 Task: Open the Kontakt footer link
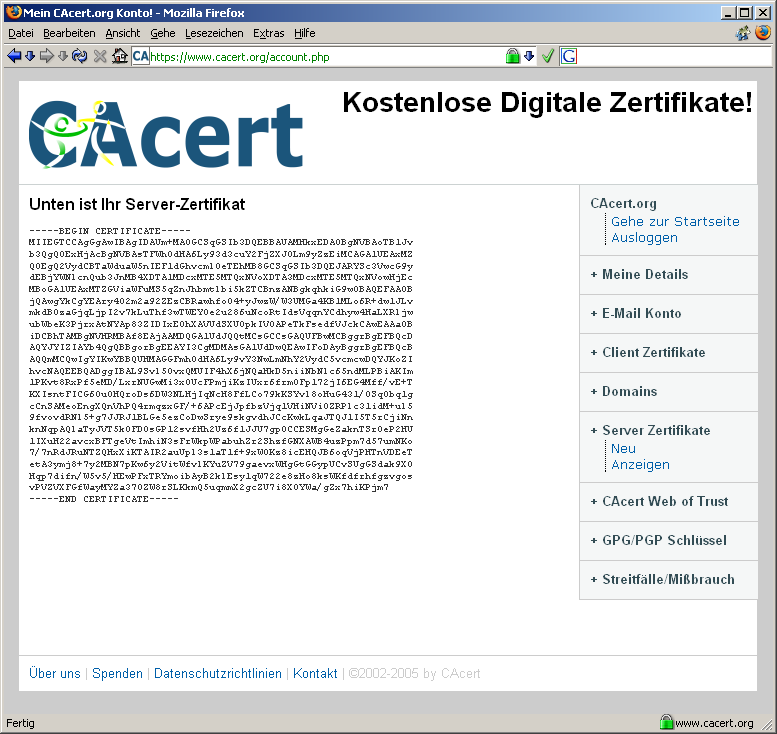coord(315,674)
